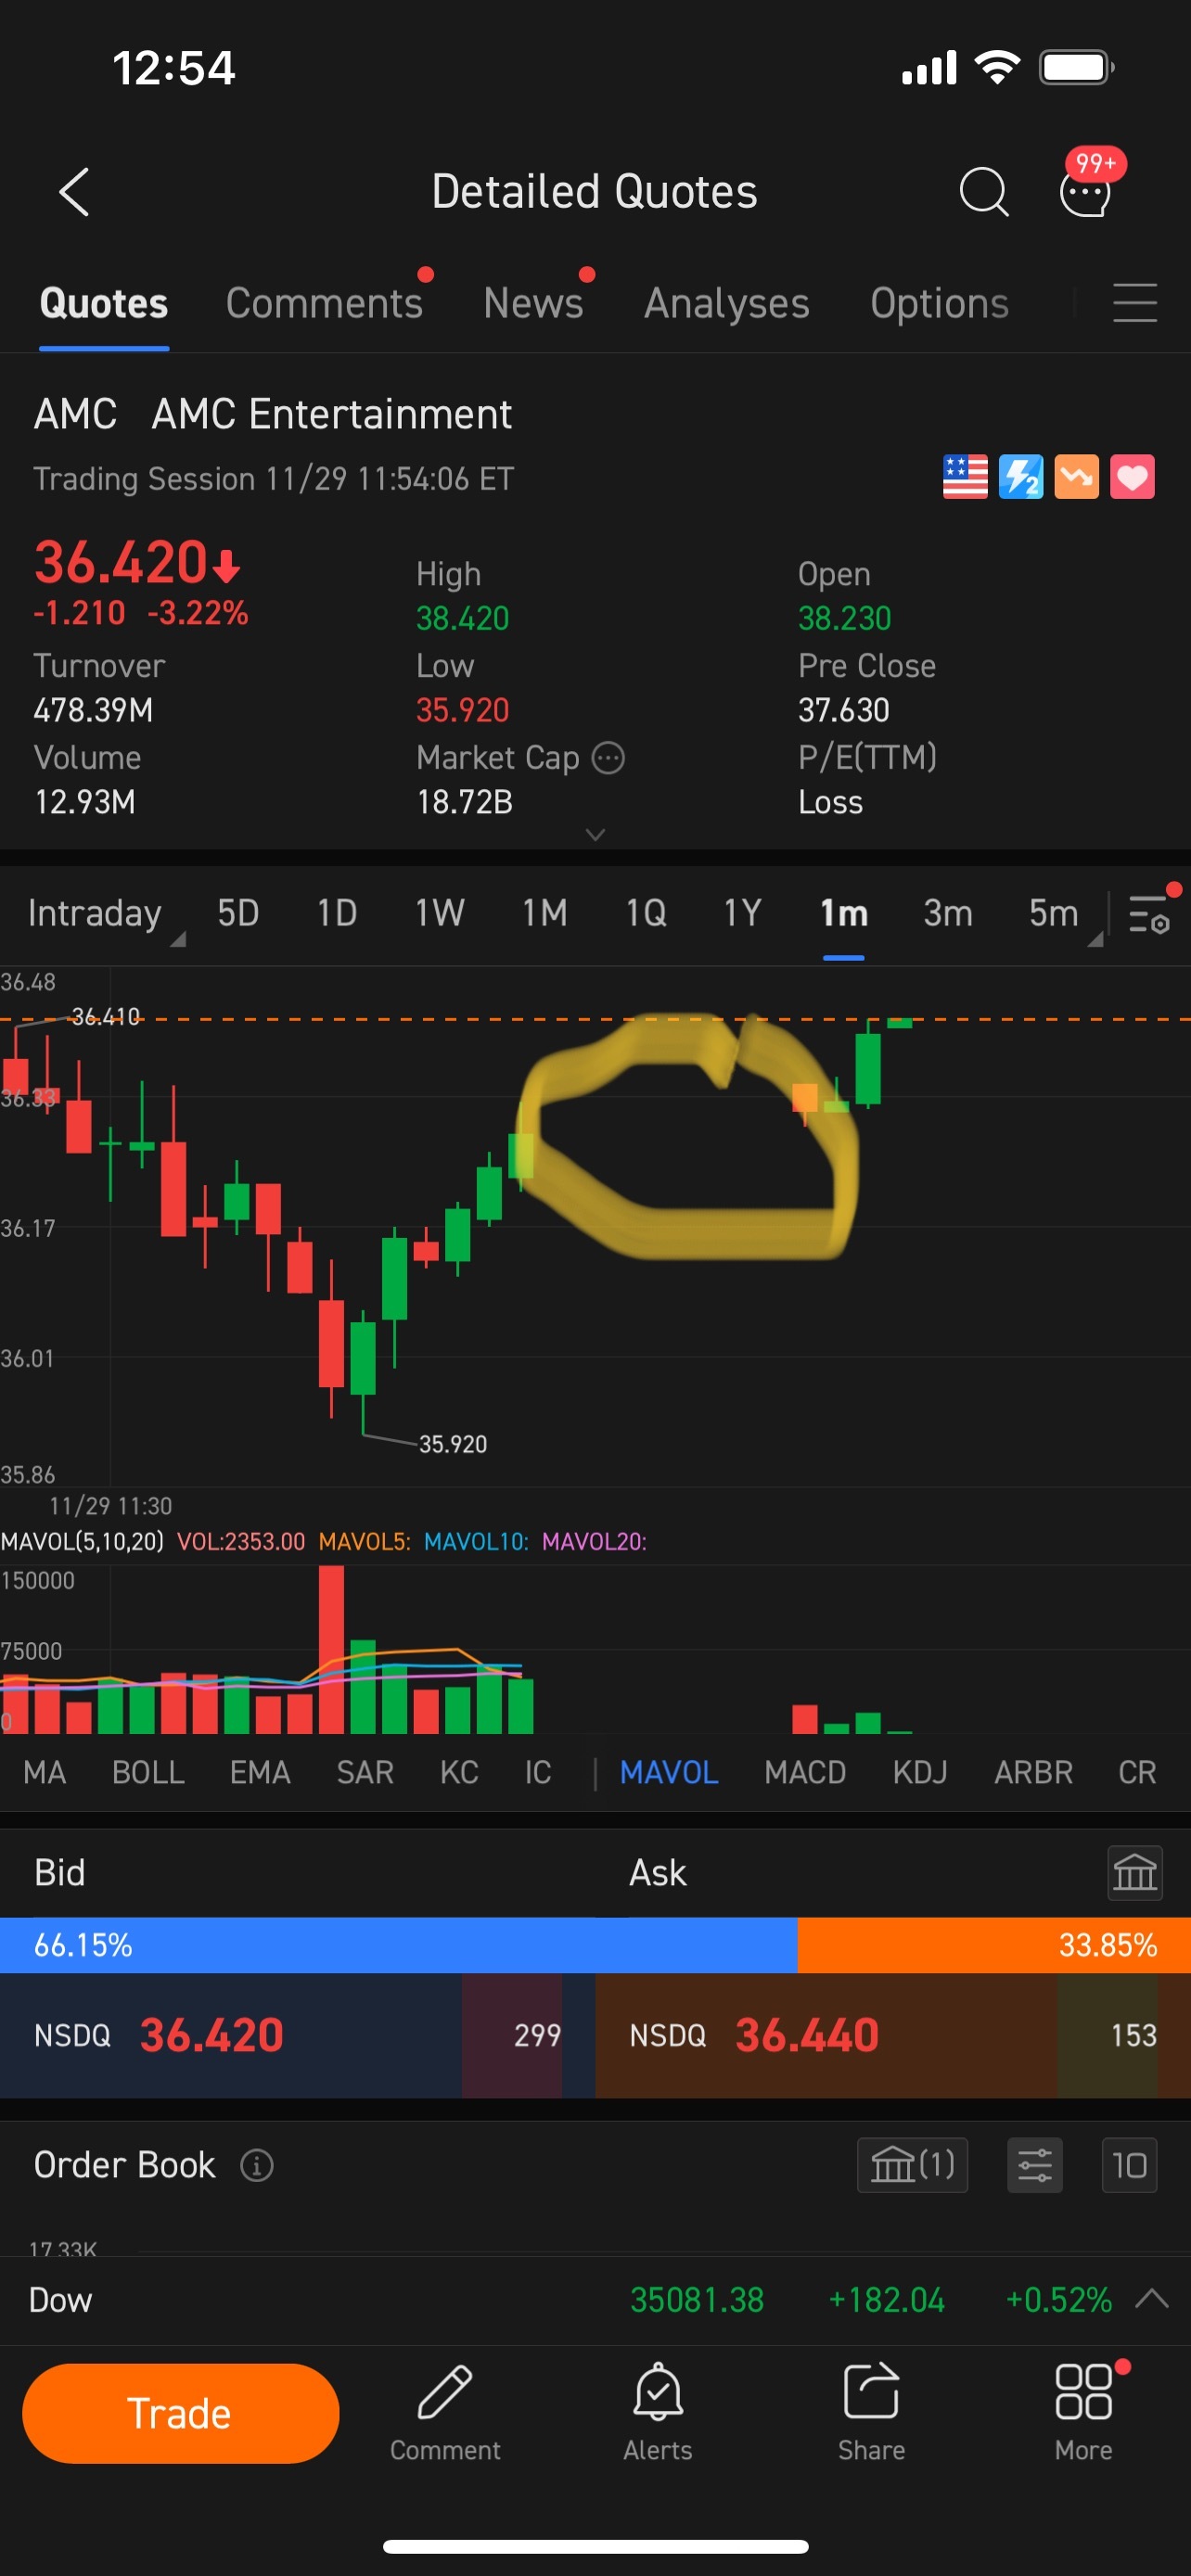This screenshot has width=1191, height=2576.
Task: Open order book filter sliders icon
Action: coord(1035,2165)
